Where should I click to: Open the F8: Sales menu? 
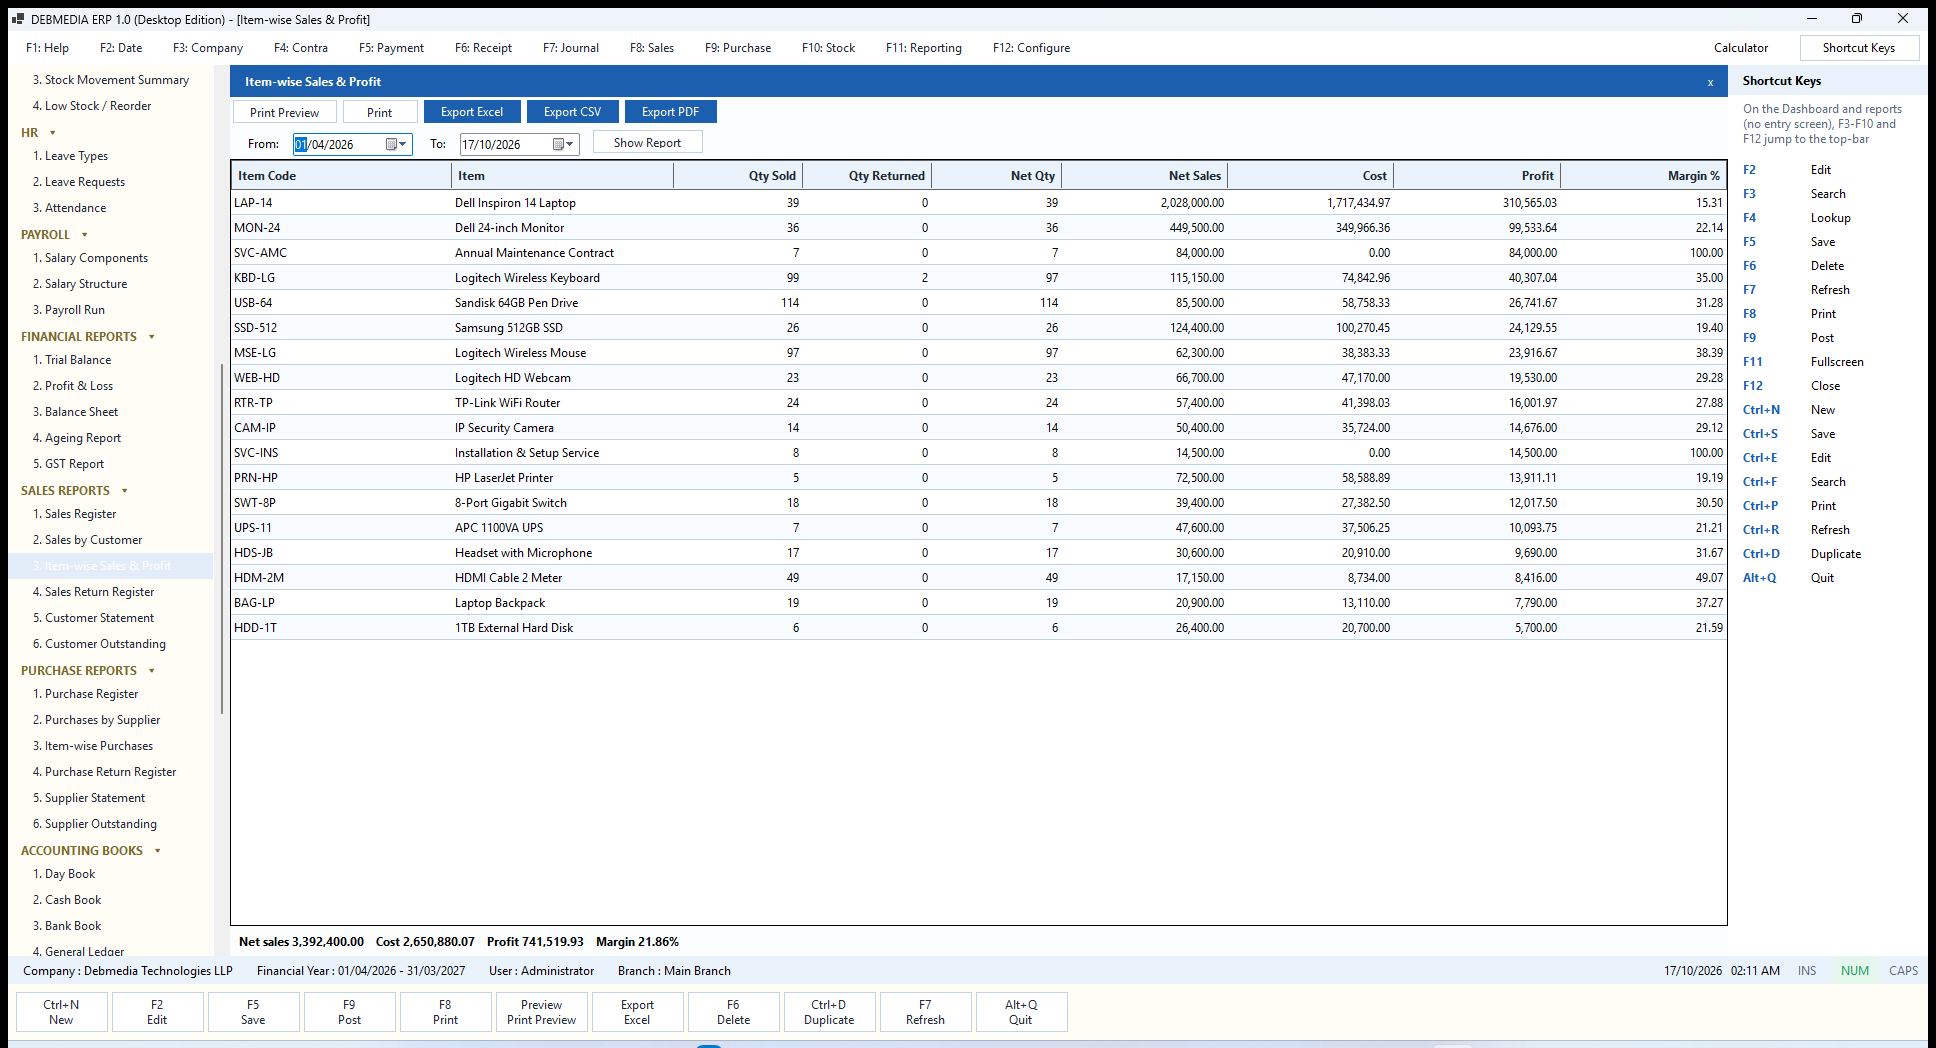coord(652,48)
